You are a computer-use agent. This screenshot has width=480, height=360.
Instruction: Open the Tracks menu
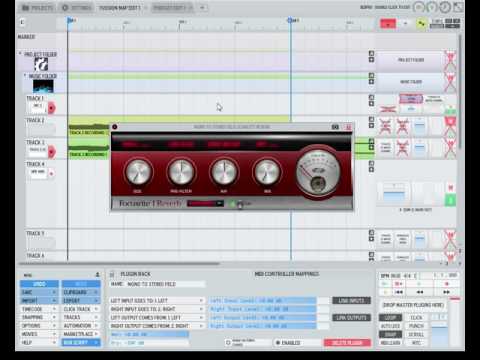tap(81, 317)
